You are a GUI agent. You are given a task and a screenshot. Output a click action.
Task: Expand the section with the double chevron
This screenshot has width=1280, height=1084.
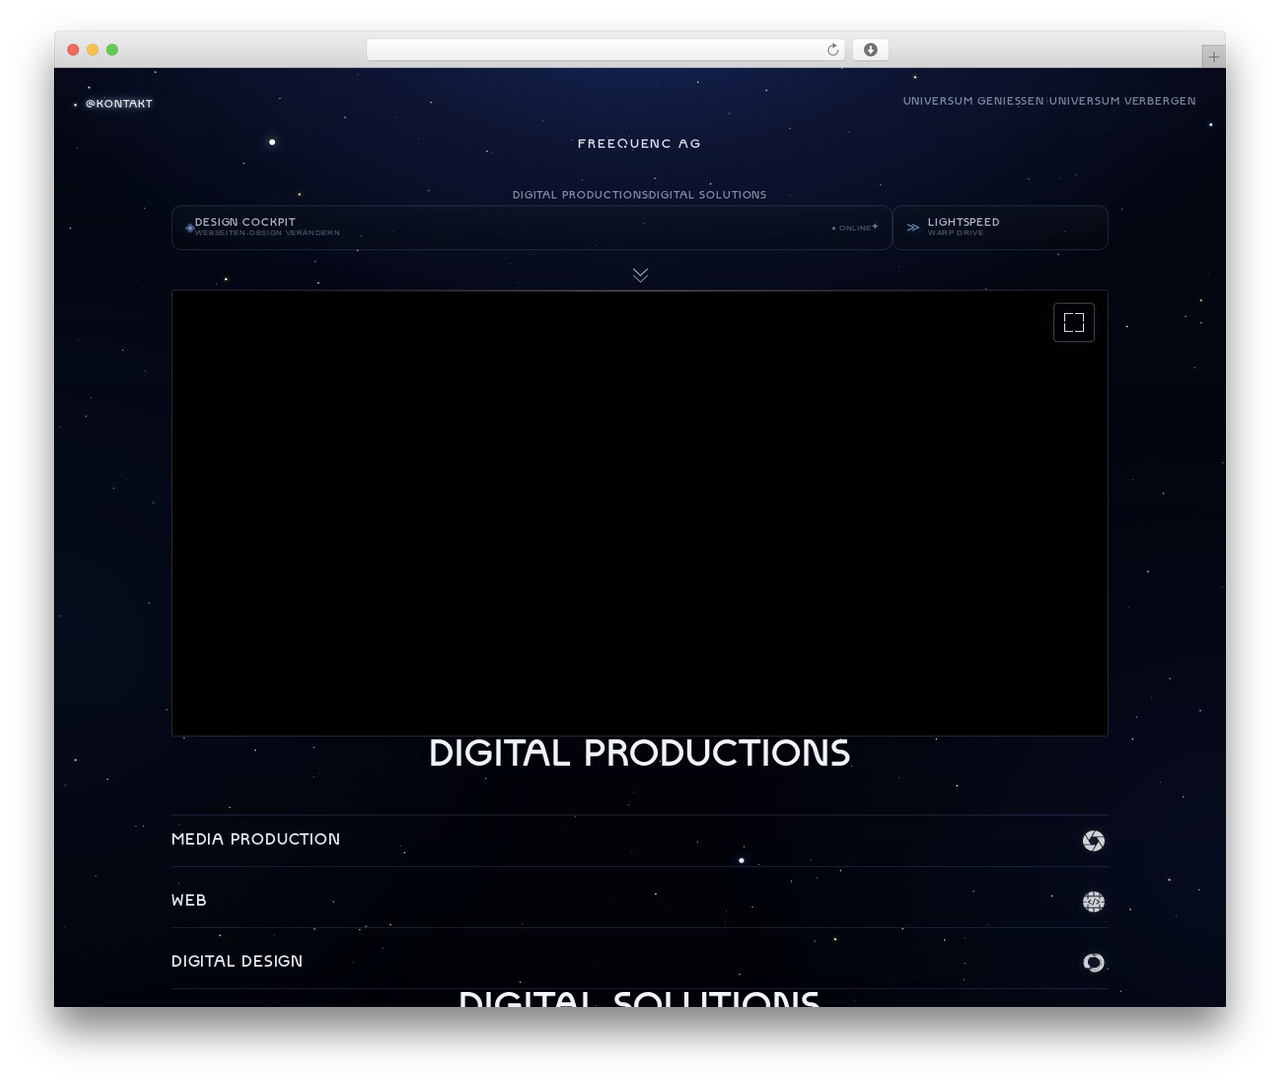(x=640, y=275)
